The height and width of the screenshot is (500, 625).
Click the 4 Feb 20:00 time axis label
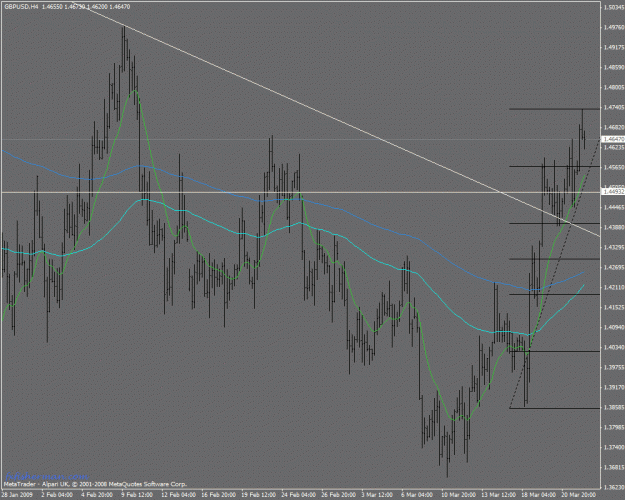pos(97,495)
